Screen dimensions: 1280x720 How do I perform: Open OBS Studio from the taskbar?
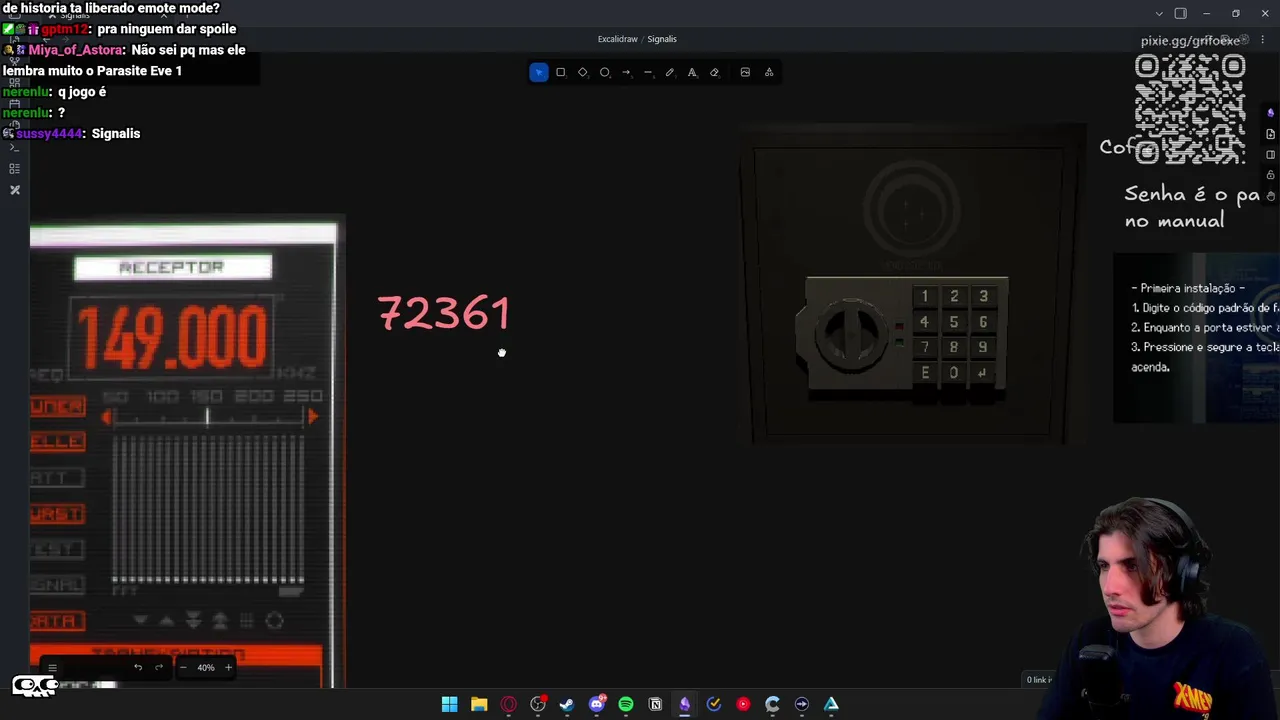coord(538,704)
